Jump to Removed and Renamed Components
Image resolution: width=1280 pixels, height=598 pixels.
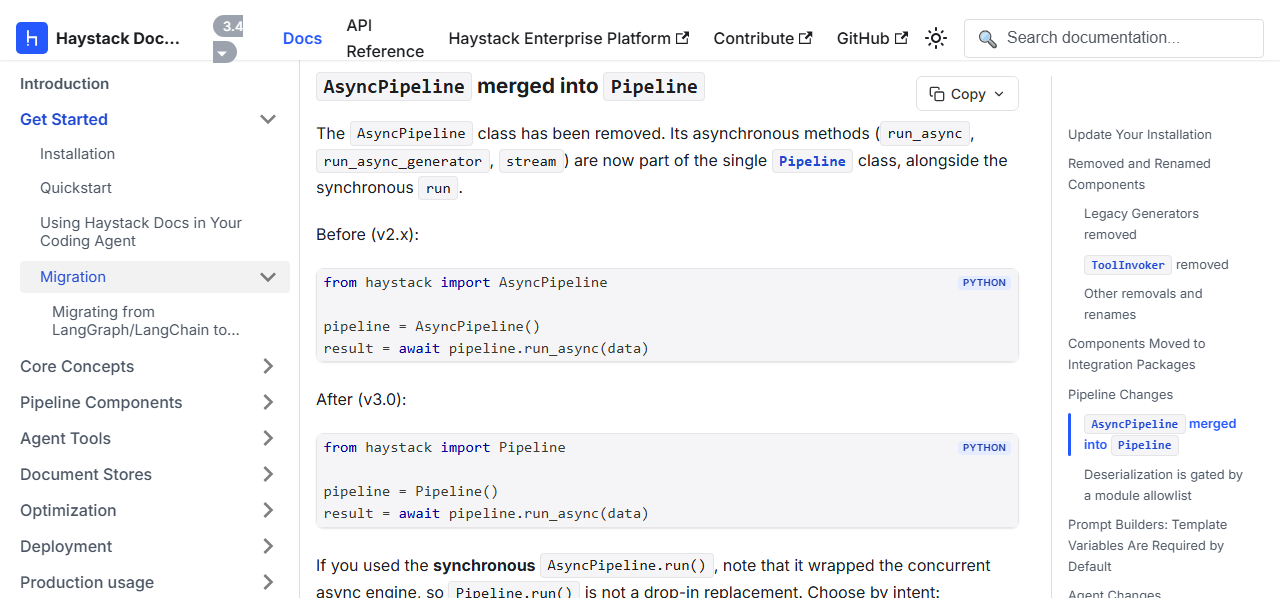[1139, 174]
